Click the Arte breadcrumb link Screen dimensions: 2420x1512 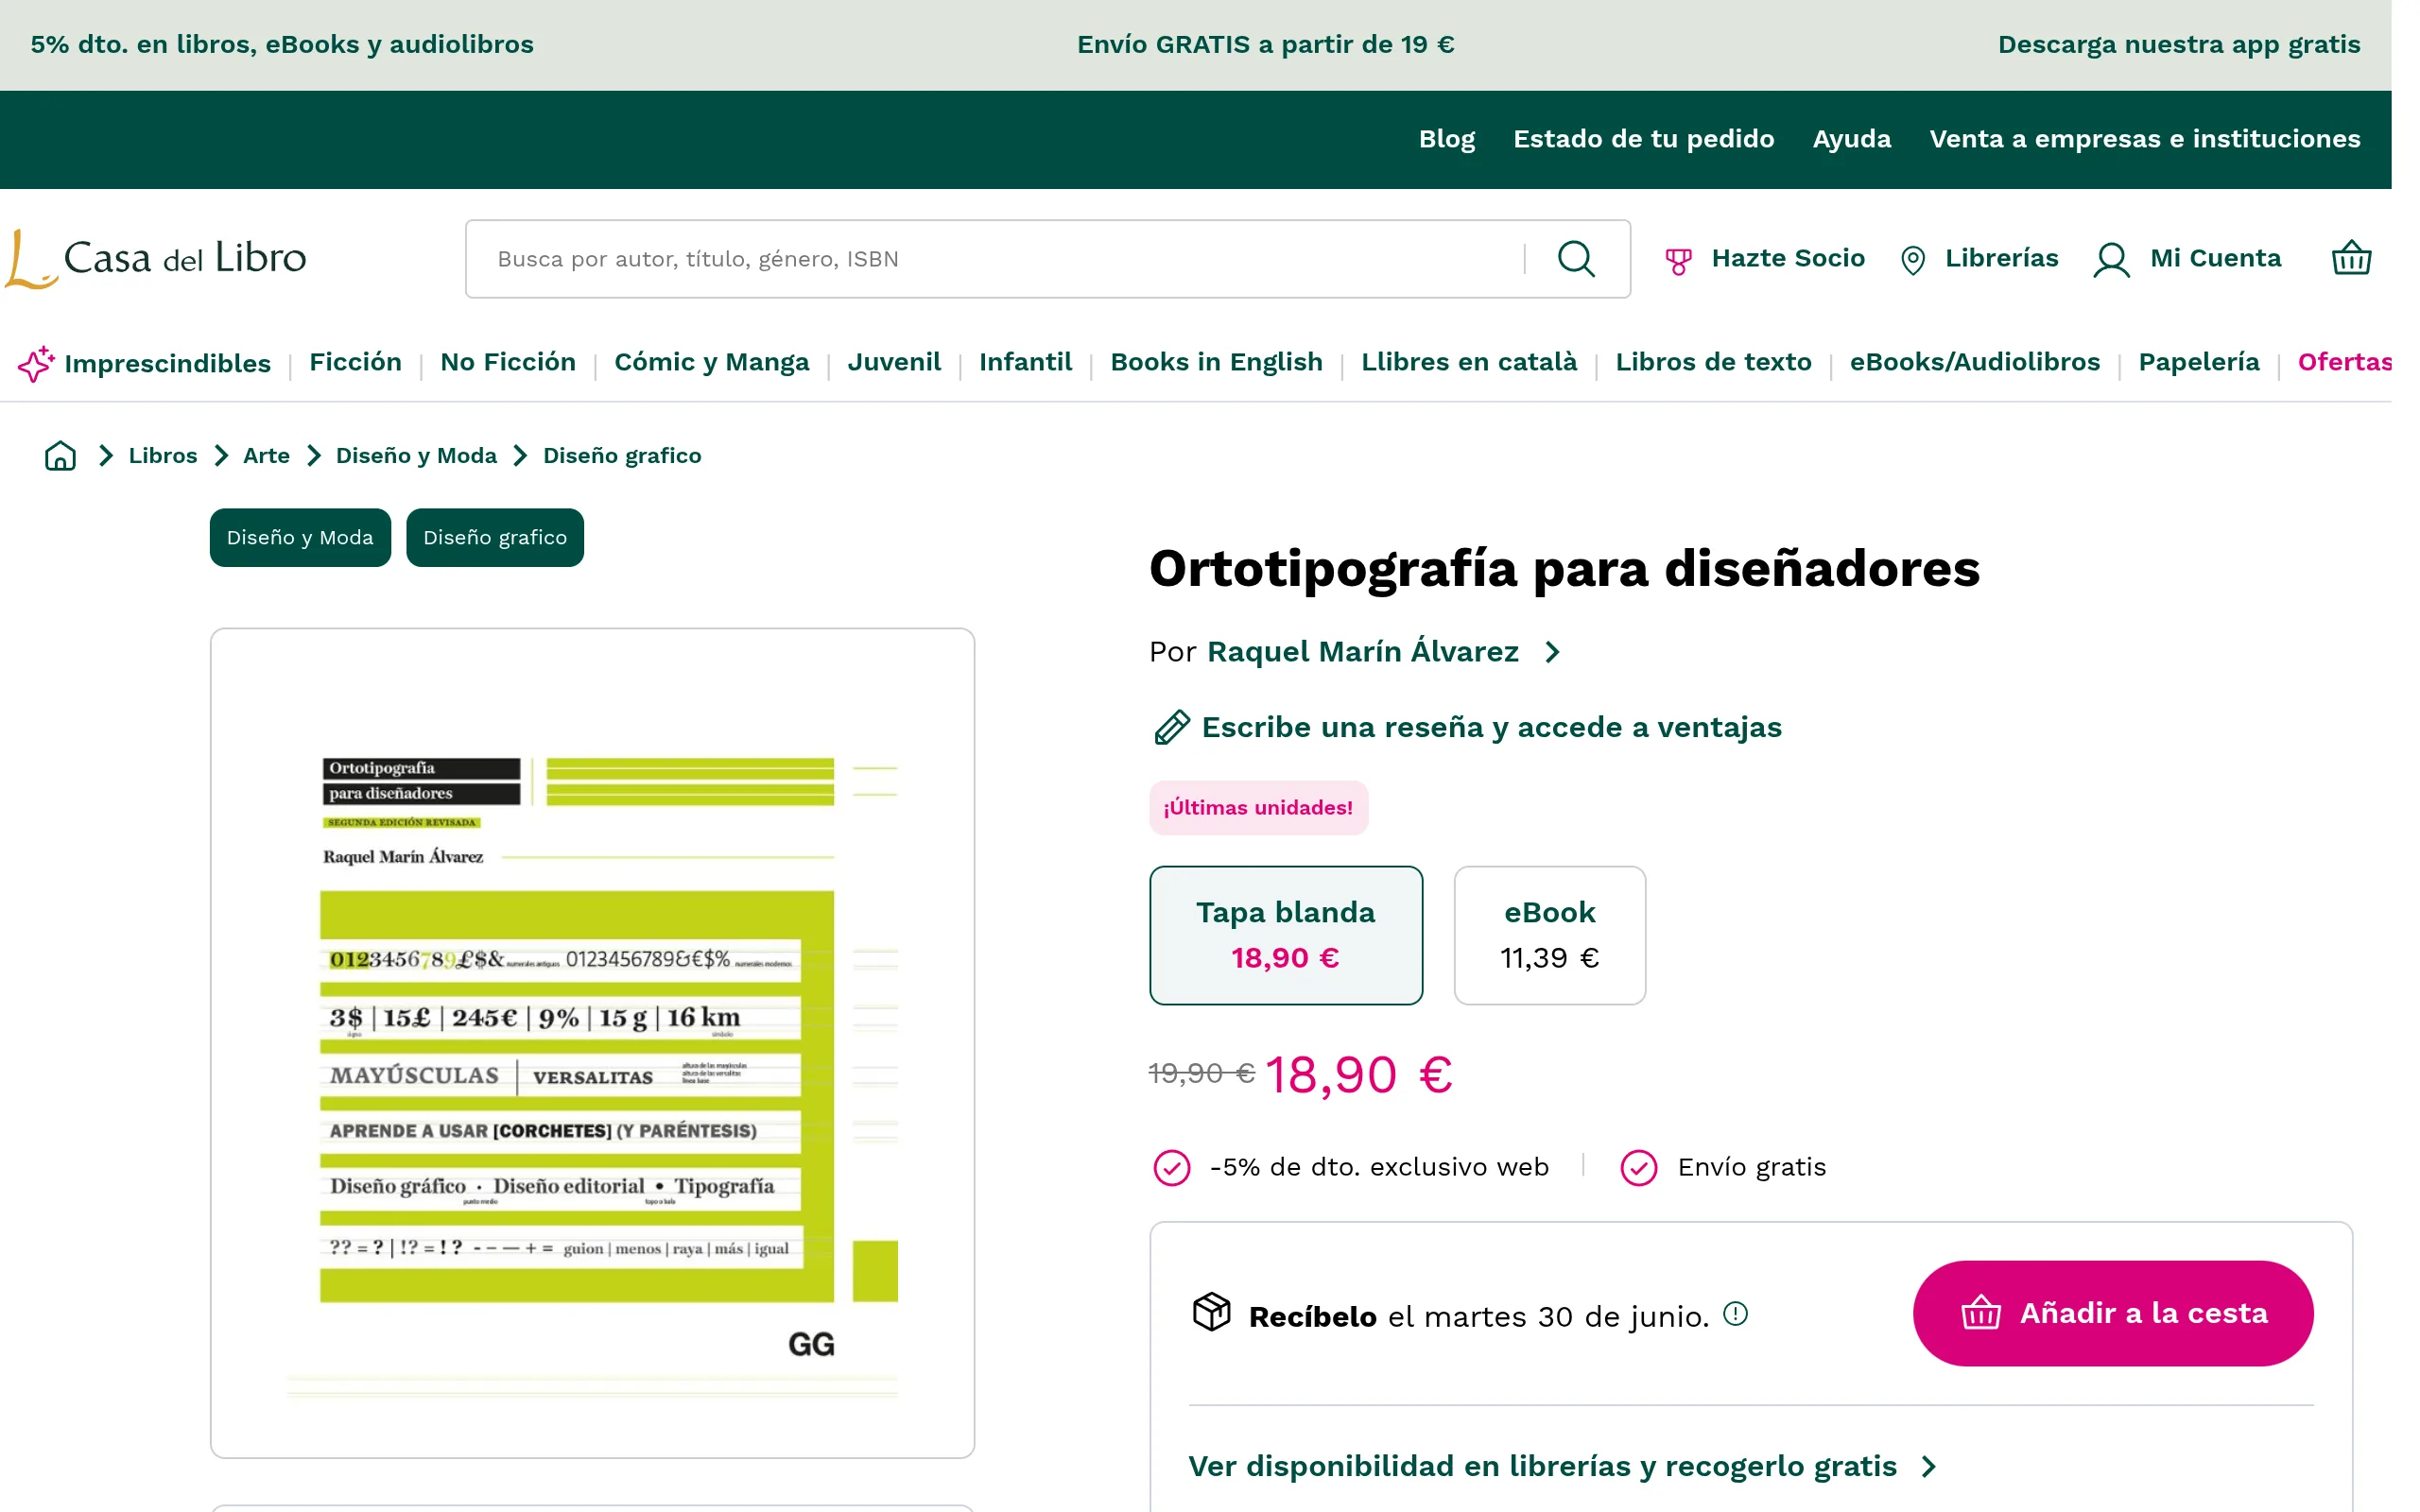coord(266,456)
